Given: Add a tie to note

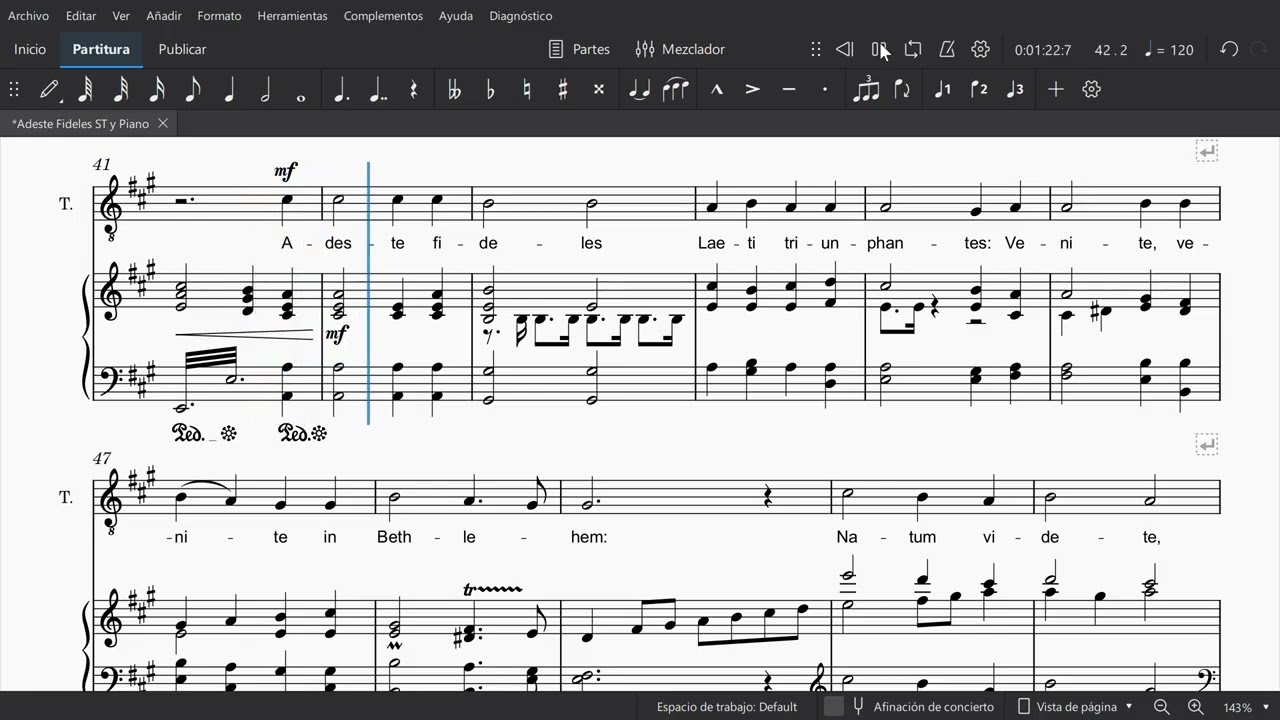Looking at the screenshot, I should [639, 89].
